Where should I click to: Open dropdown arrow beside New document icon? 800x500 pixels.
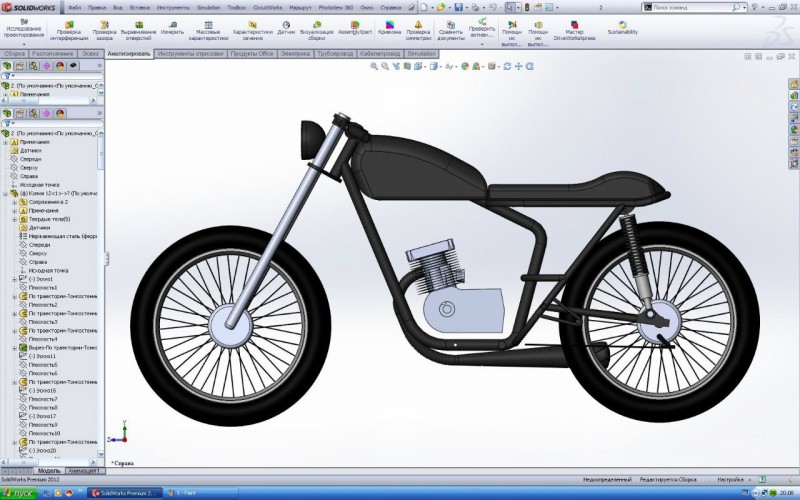coord(432,8)
